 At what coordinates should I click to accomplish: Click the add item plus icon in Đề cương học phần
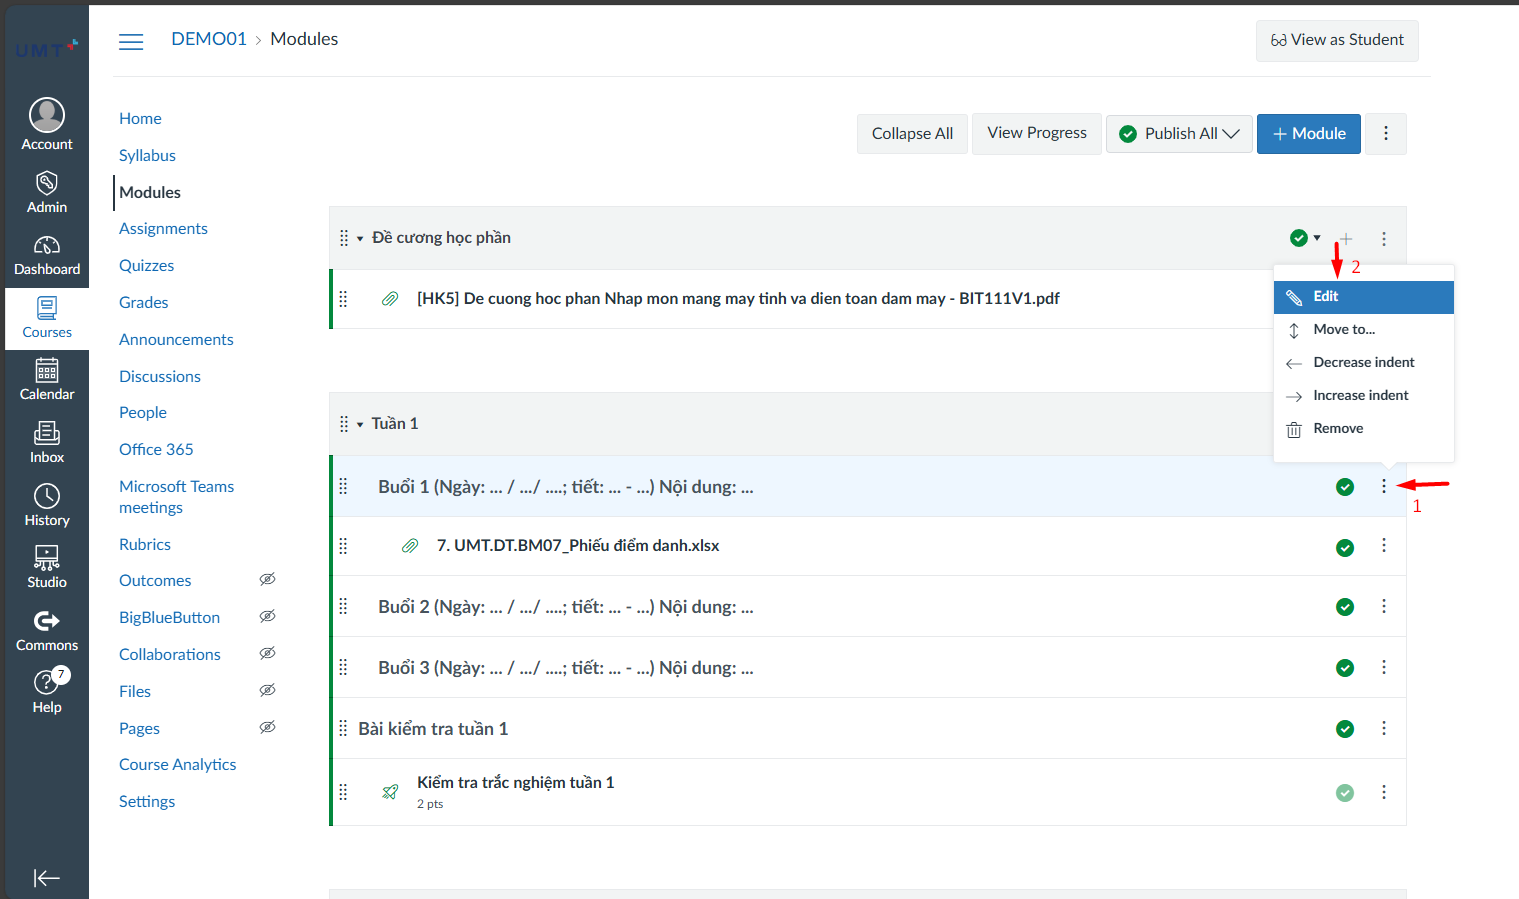pyautogui.click(x=1346, y=239)
